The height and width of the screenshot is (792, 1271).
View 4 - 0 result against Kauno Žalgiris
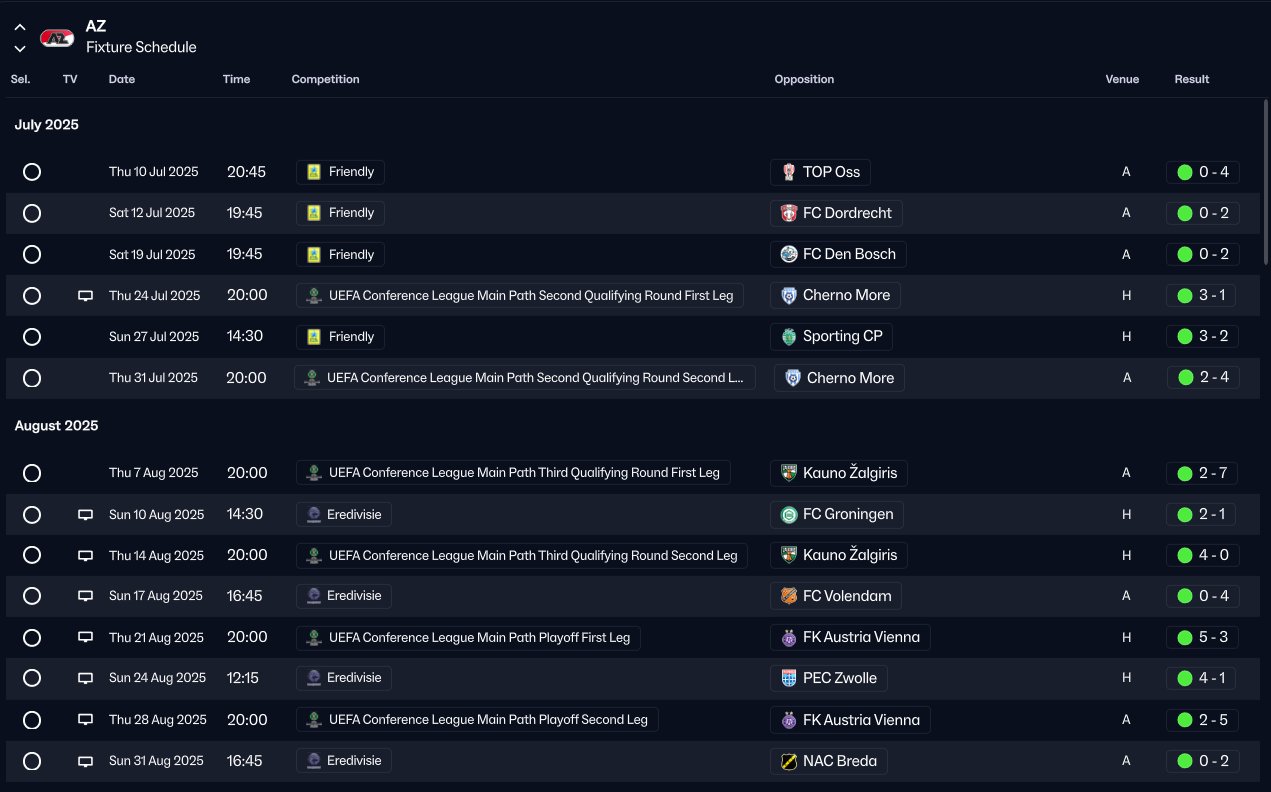[1203, 555]
